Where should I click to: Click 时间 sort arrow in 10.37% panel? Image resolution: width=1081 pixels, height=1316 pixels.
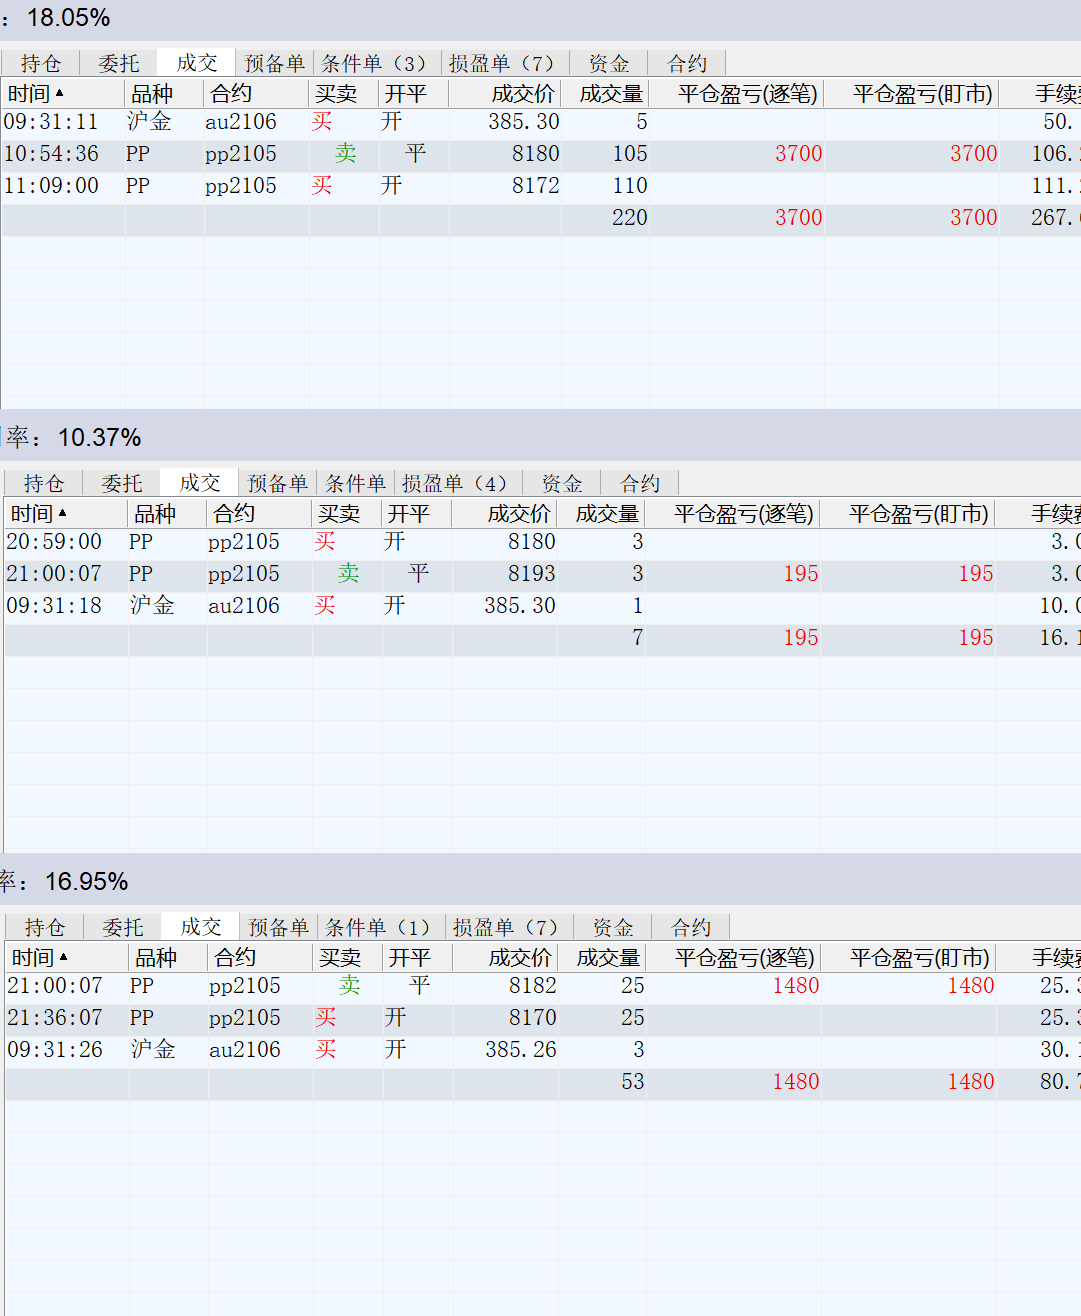[x=63, y=513]
